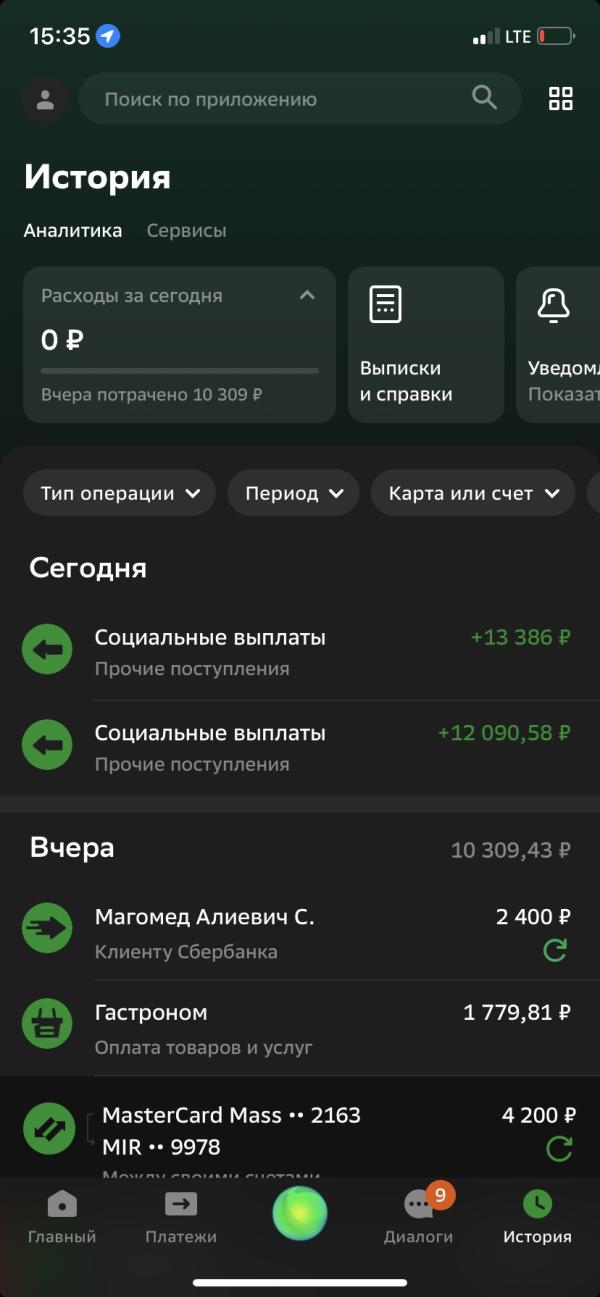The width and height of the screenshot is (600, 1297).
Task: Select the Аналитика tab
Action: (x=73, y=230)
